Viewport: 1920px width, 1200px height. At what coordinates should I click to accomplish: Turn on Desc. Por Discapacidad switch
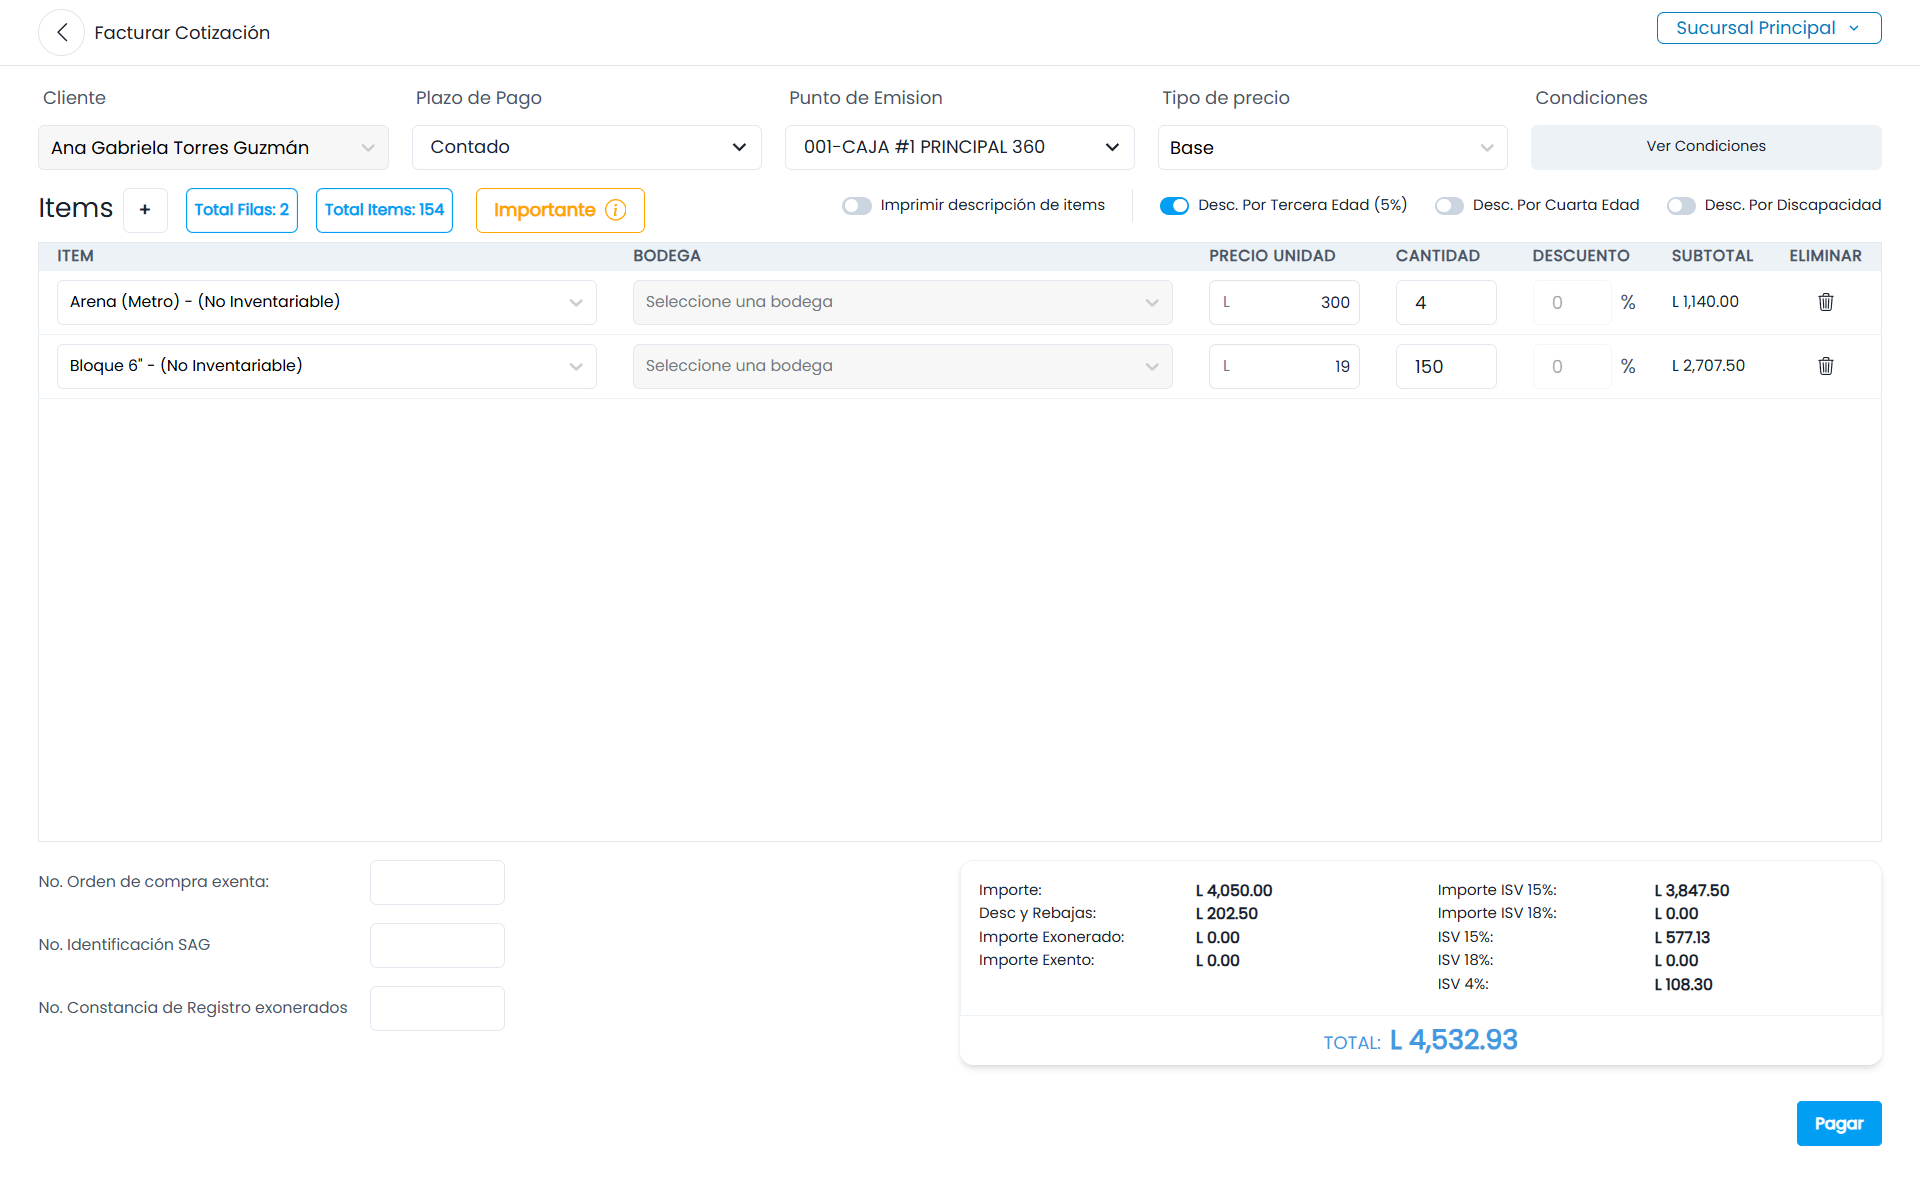tap(1681, 205)
